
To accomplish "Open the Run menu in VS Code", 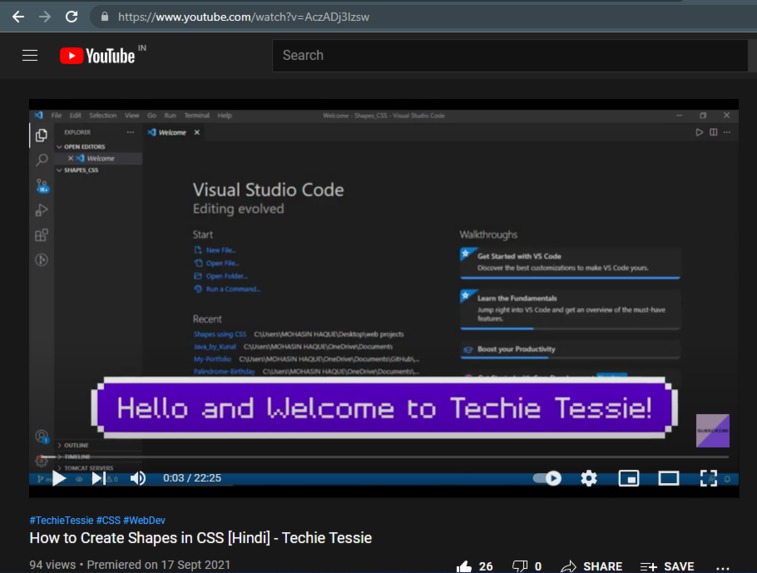I will [170, 115].
